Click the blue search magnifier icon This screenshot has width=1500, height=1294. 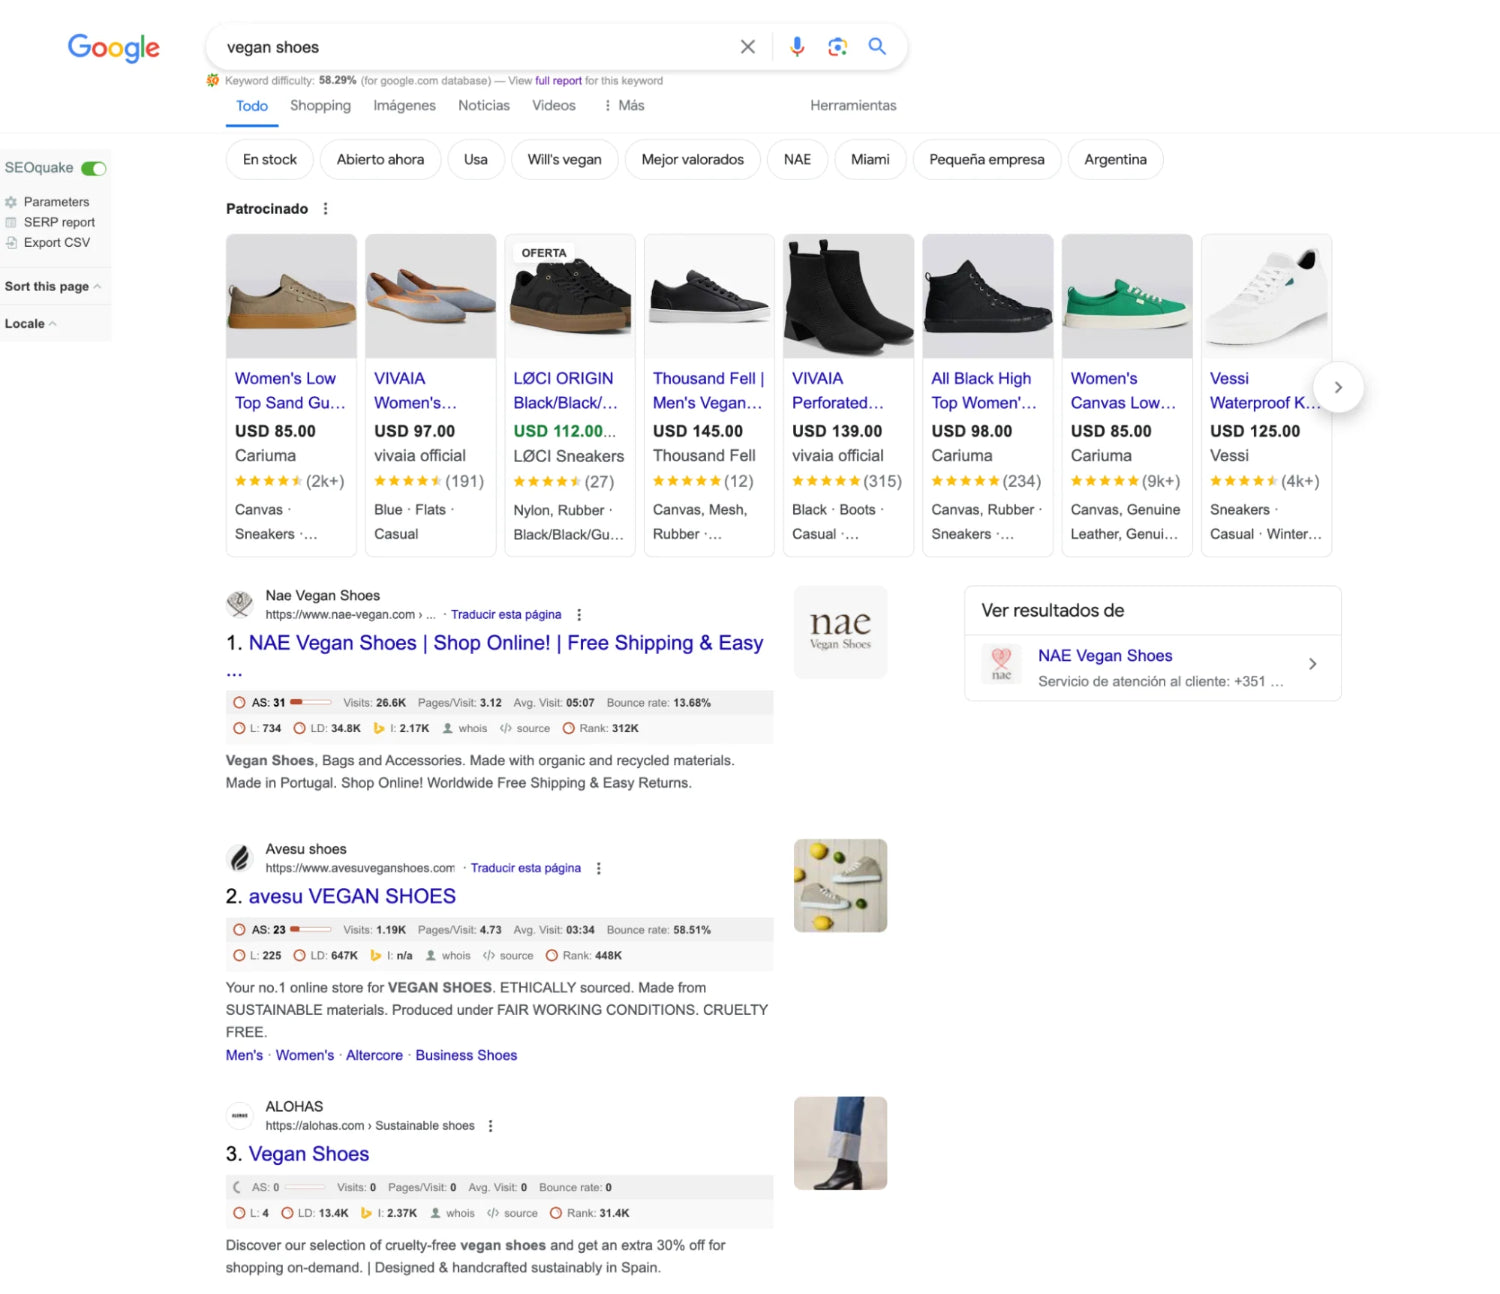(x=877, y=47)
